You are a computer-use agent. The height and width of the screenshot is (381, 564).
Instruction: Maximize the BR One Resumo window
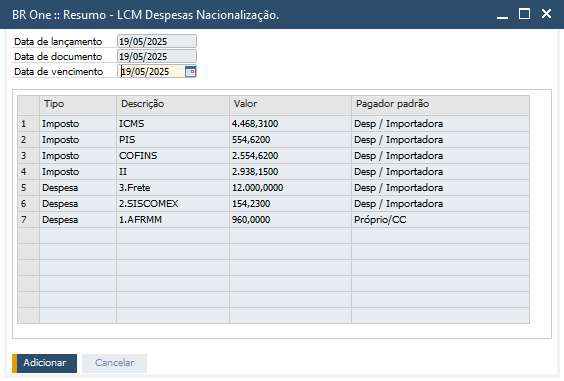pyautogui.click(x=524, y=14)
